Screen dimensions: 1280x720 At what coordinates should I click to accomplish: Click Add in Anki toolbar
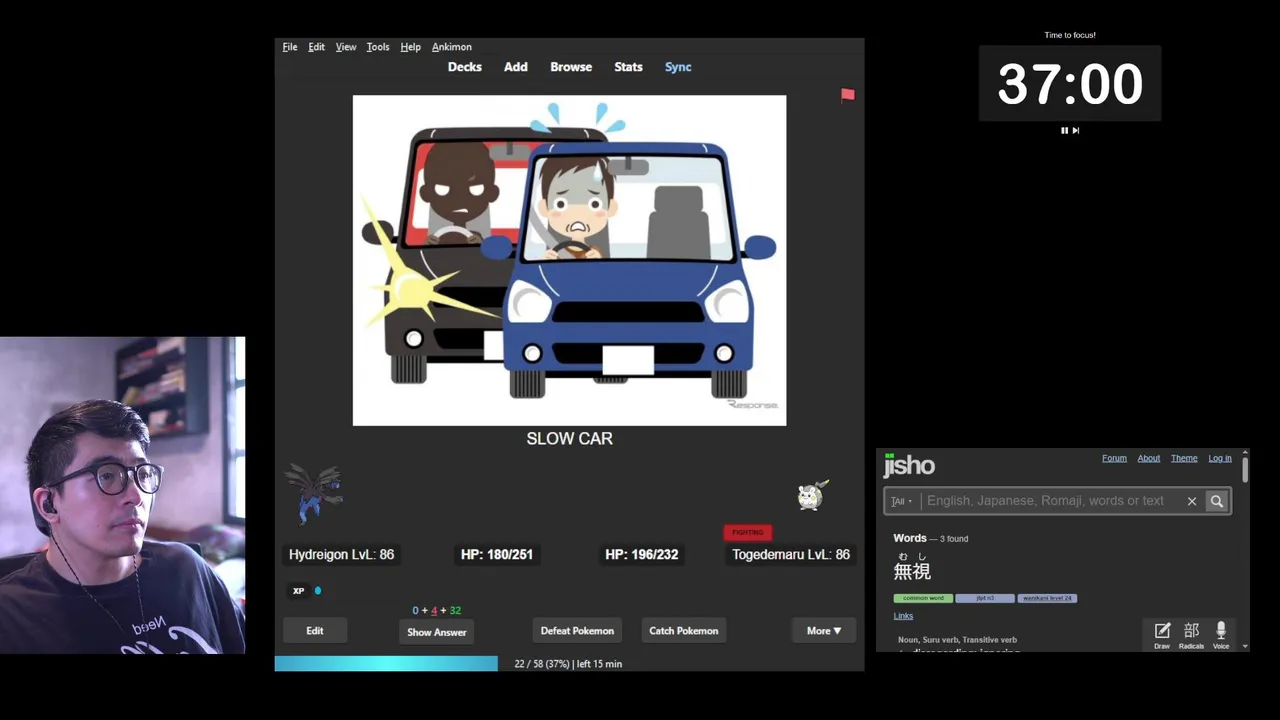pos(516,67)
